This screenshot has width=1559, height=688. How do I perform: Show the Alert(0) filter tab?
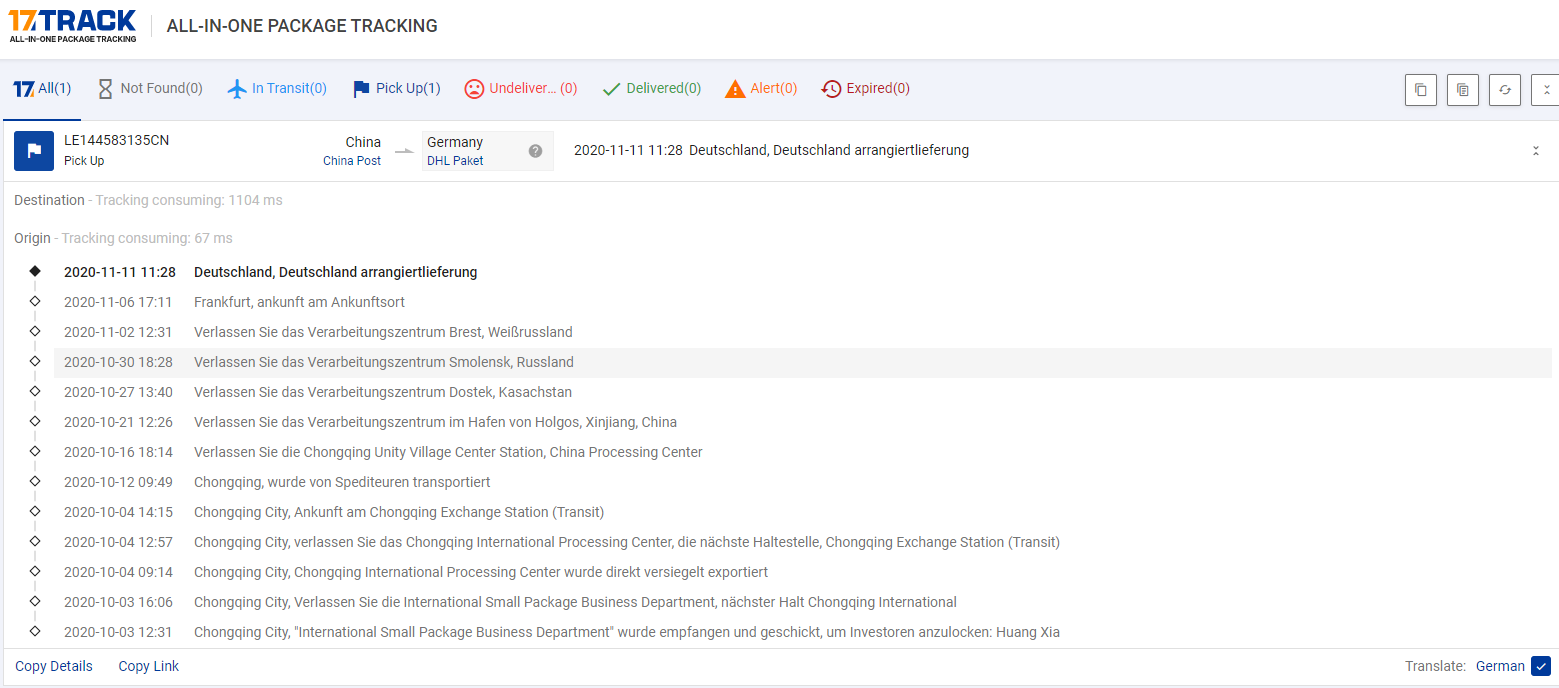pyautogui.click(x=761, y=88)
